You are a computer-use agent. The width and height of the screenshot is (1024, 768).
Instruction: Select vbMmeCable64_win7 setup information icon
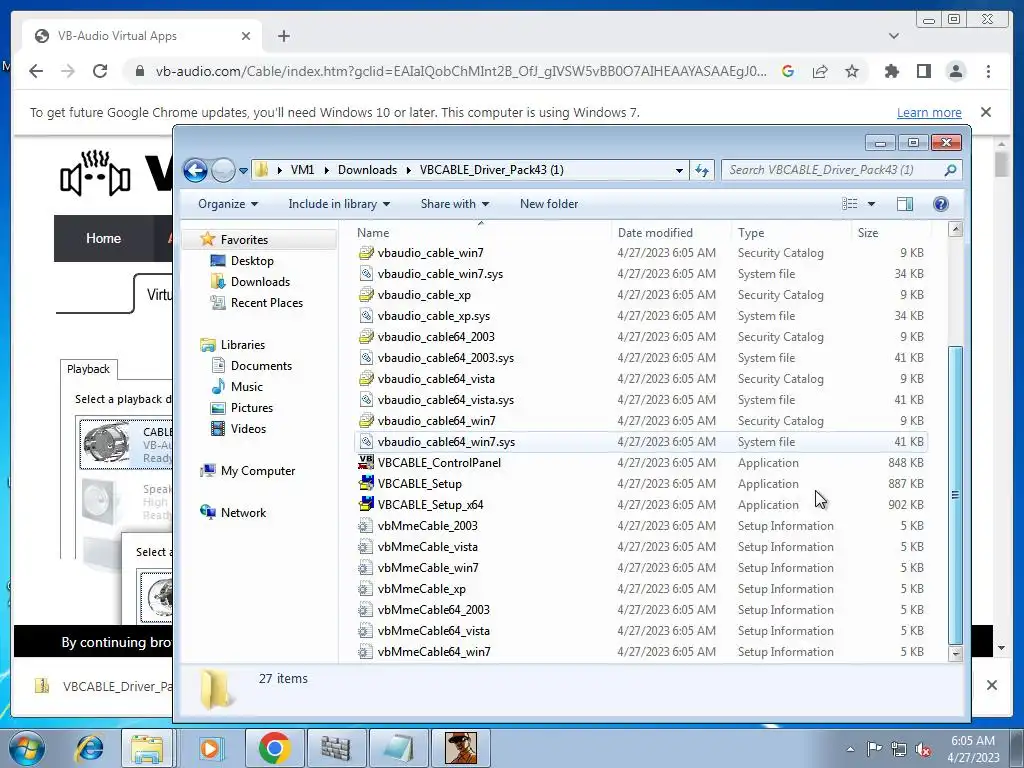point(366,652)
